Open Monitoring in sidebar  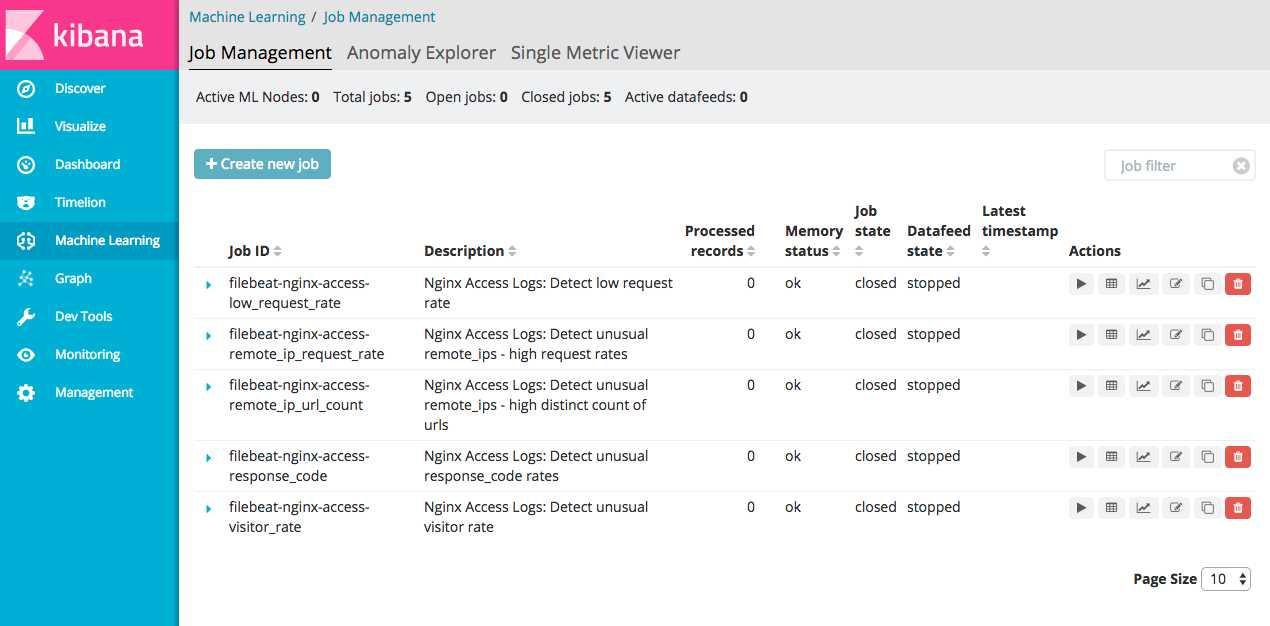89,355
